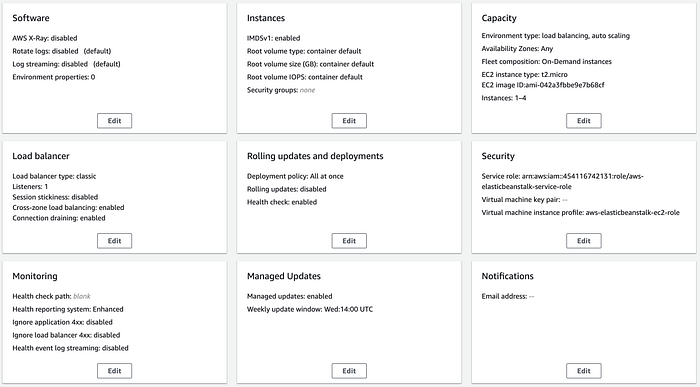Click 'Health event log streaming: disabled'
Screen dimensions: 700x387
70,348
